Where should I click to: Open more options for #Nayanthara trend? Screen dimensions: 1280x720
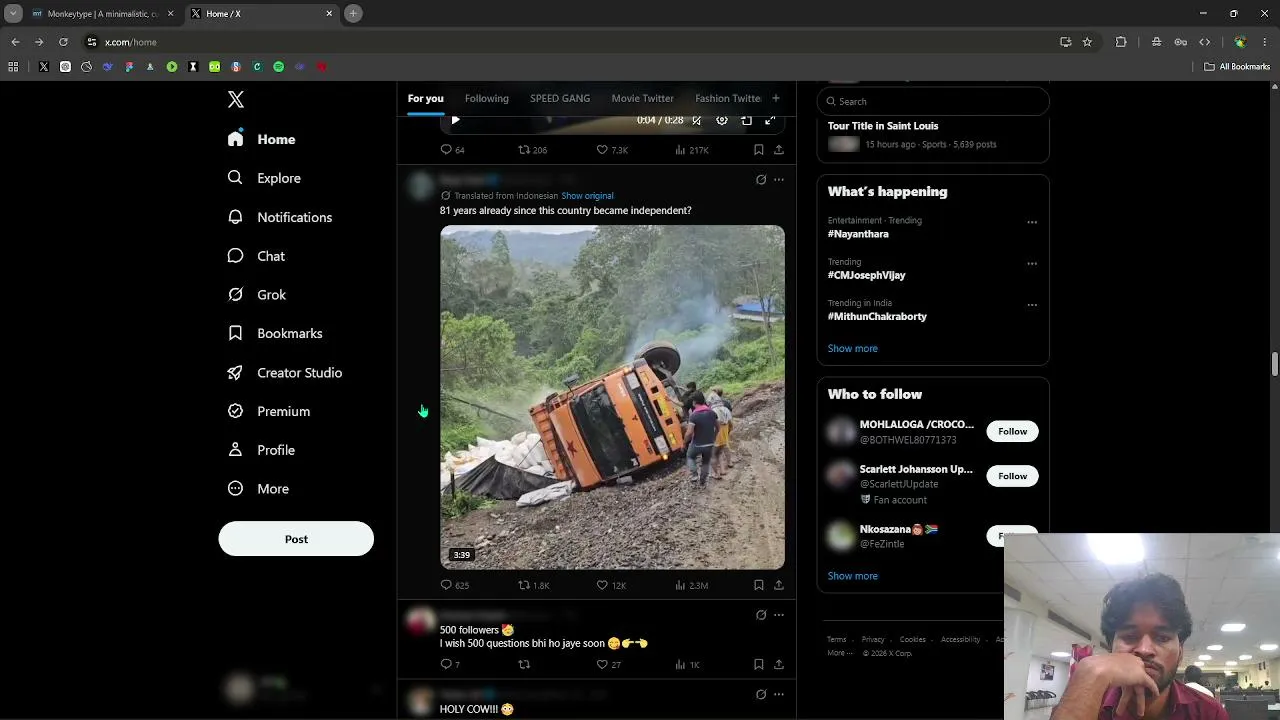[1032, 222]
